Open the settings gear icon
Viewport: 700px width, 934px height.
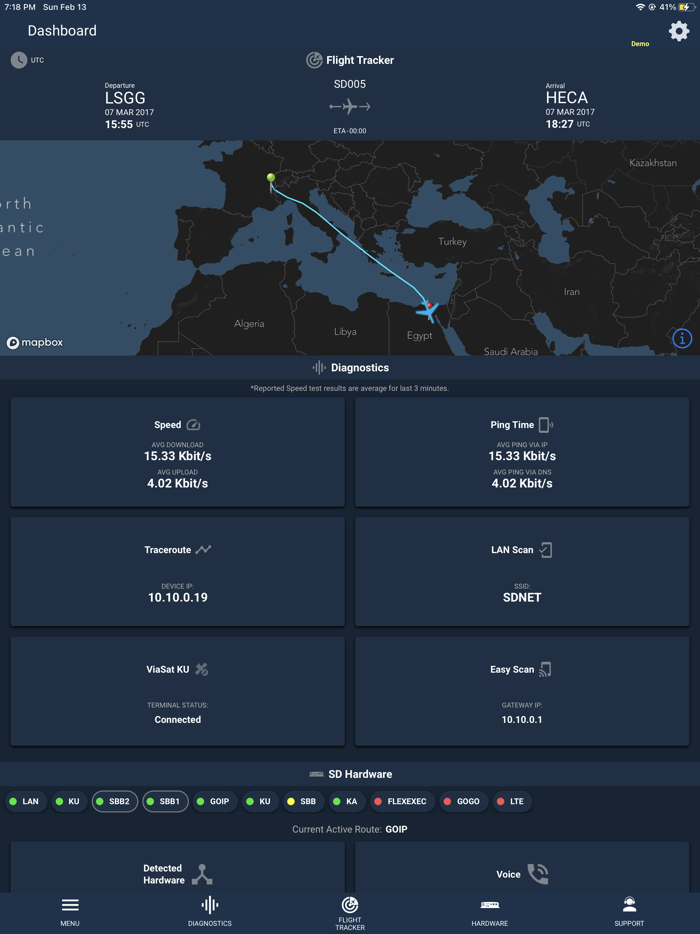679,31
